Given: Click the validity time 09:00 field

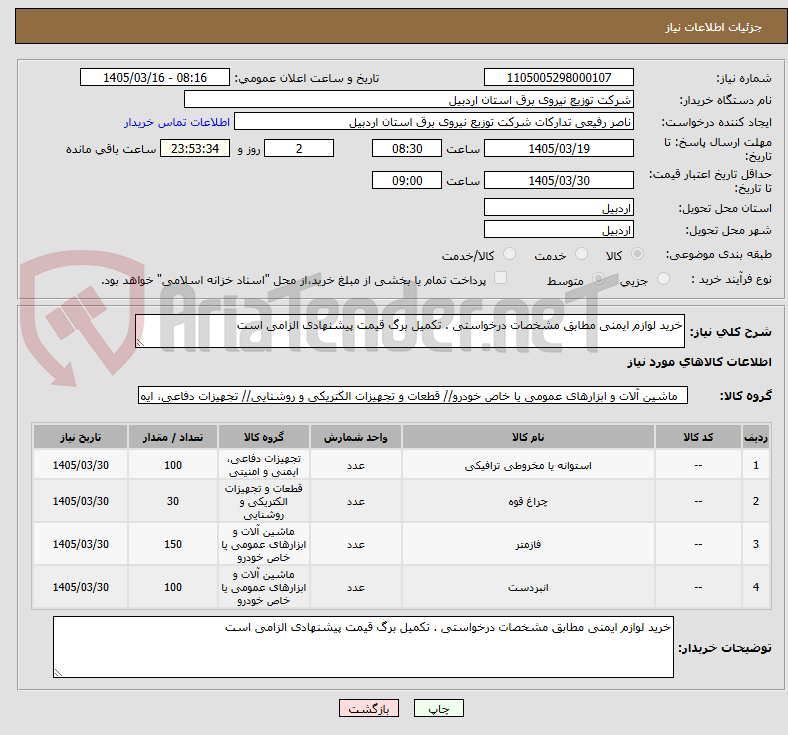Looking at the screenshot, I should tap(407, 180).
